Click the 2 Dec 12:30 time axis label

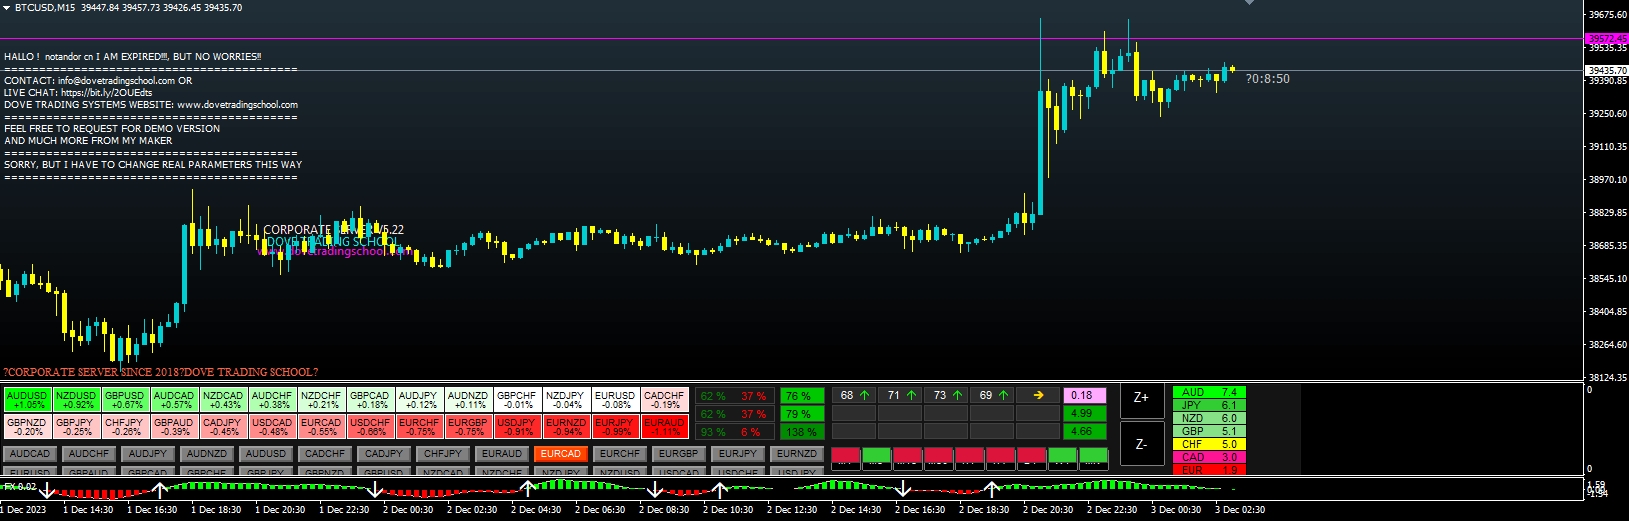tap(791, 510)
